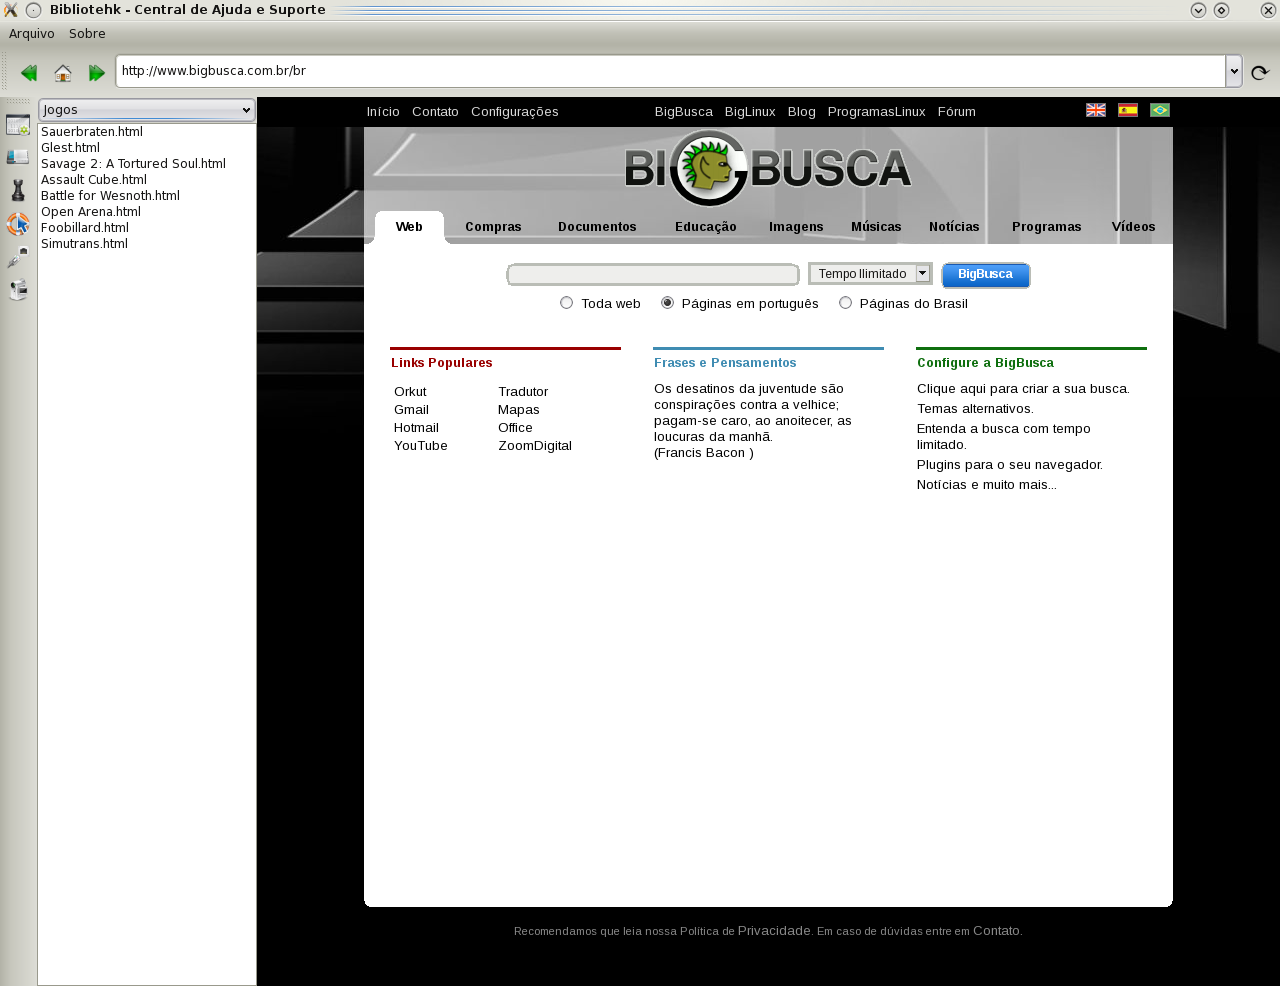The height and width of the screenshot is (986, 1280).
Task: Open the YouTube popular link
Action: (x=421, y=446)
